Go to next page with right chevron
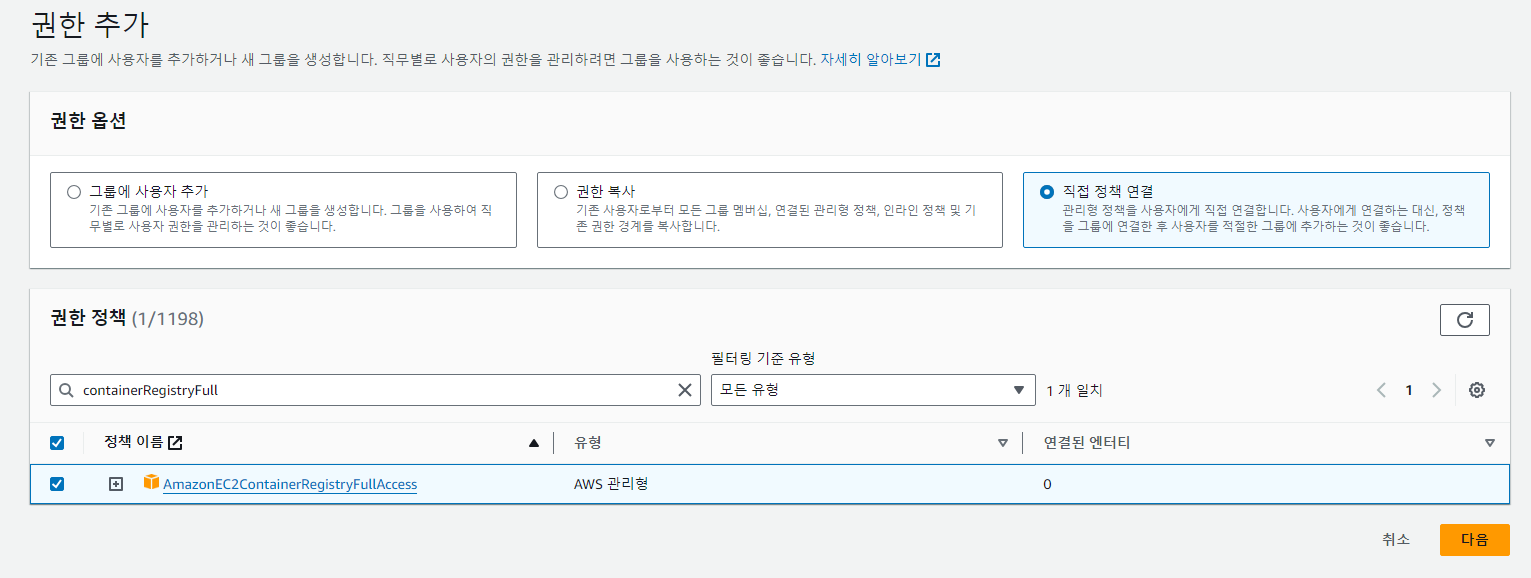Viewport: 1531px width, 578px height. point(1436,390)
